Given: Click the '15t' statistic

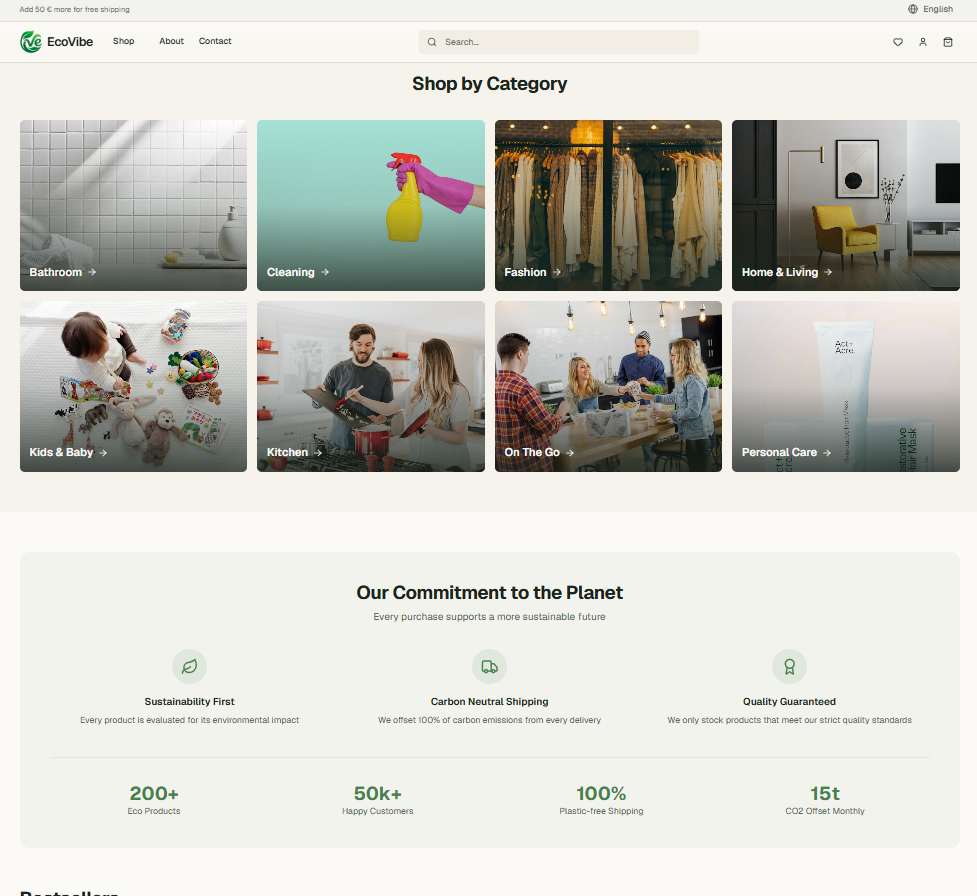Looking at the screenshot, I should 825,793.
